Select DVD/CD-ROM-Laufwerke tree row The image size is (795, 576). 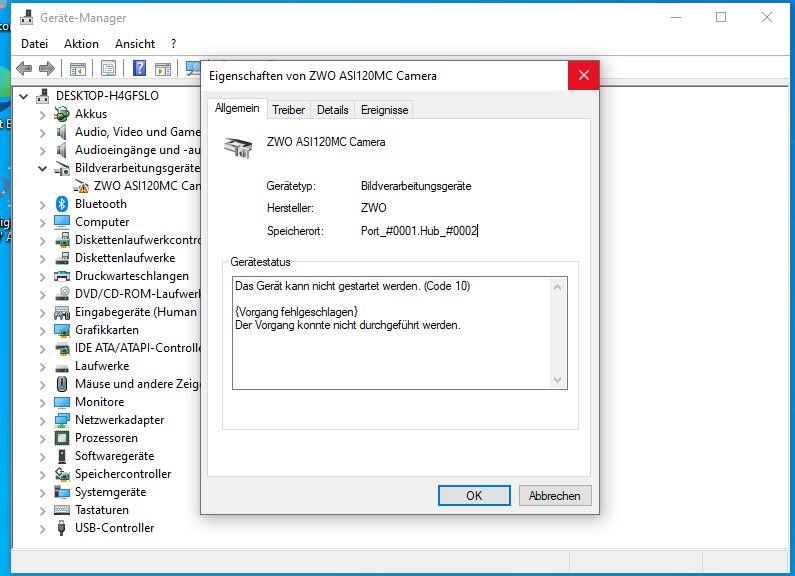(x=137, y=294)
